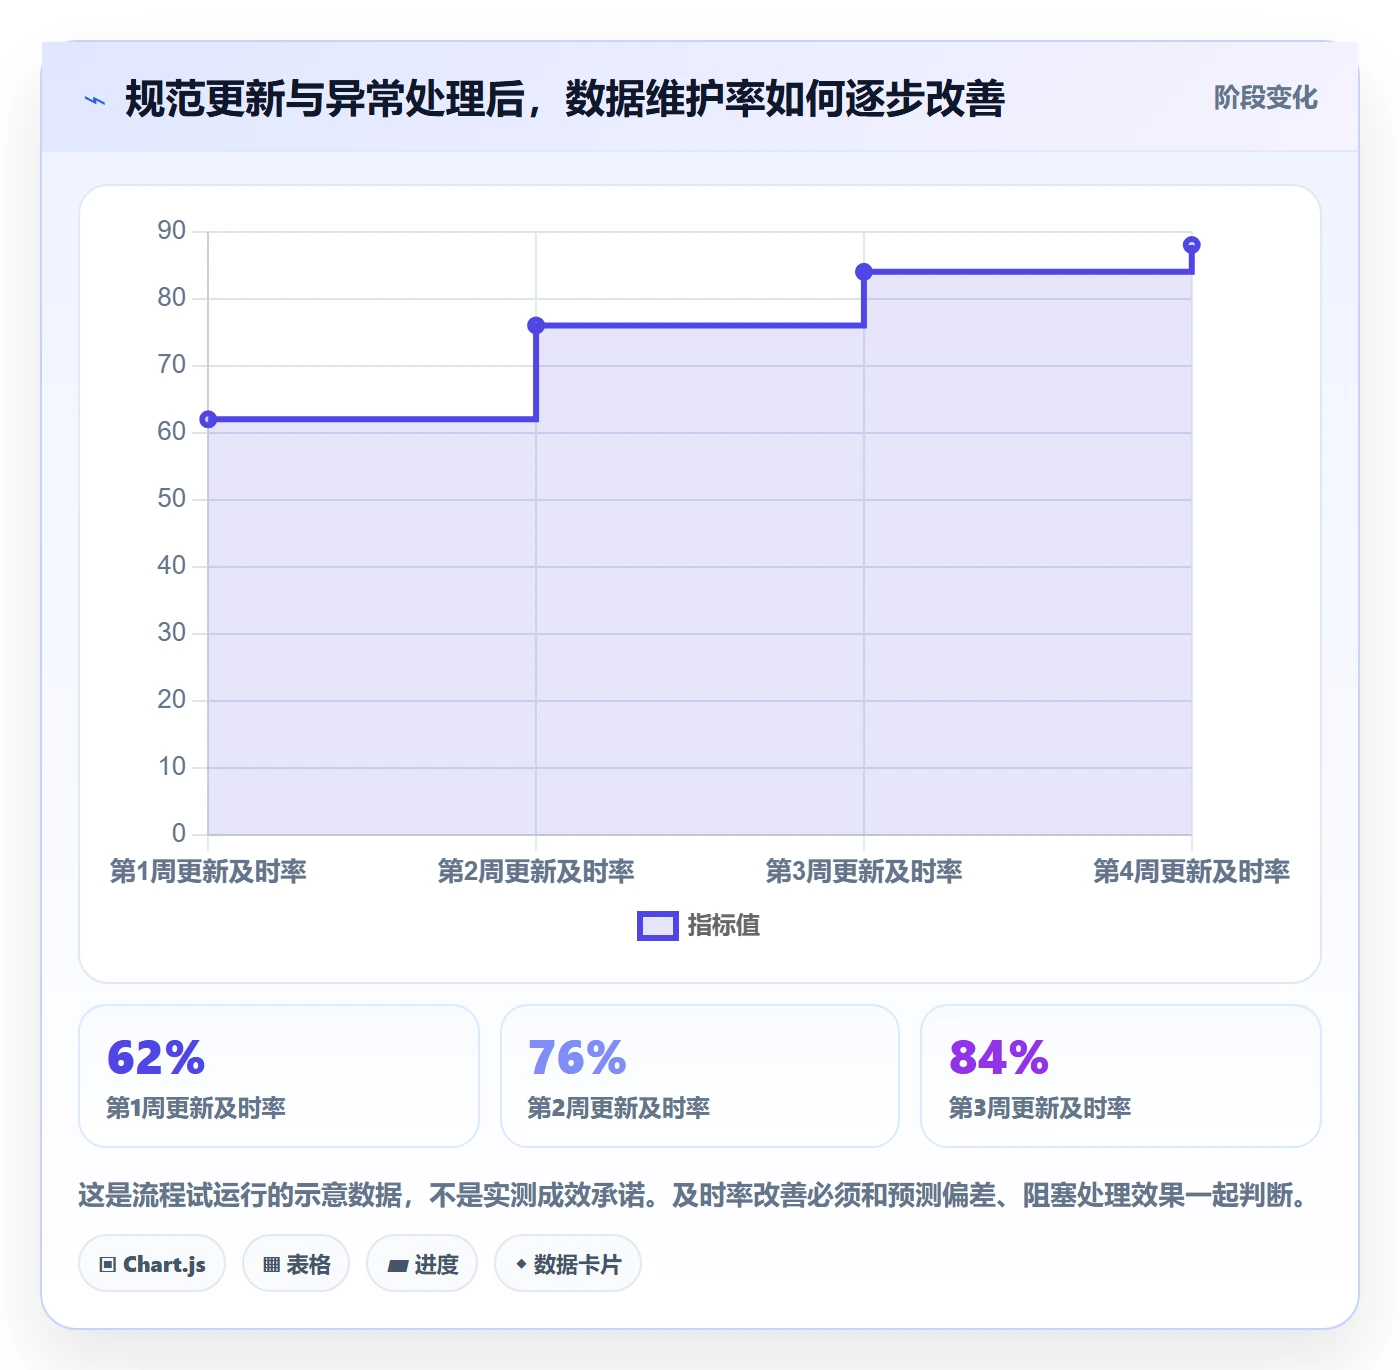Click the lightning icon beside the title

click(x=95, y=100)
